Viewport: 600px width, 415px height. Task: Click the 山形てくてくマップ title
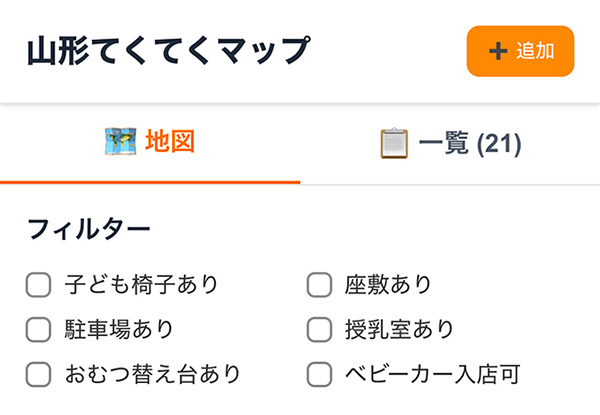169,50
